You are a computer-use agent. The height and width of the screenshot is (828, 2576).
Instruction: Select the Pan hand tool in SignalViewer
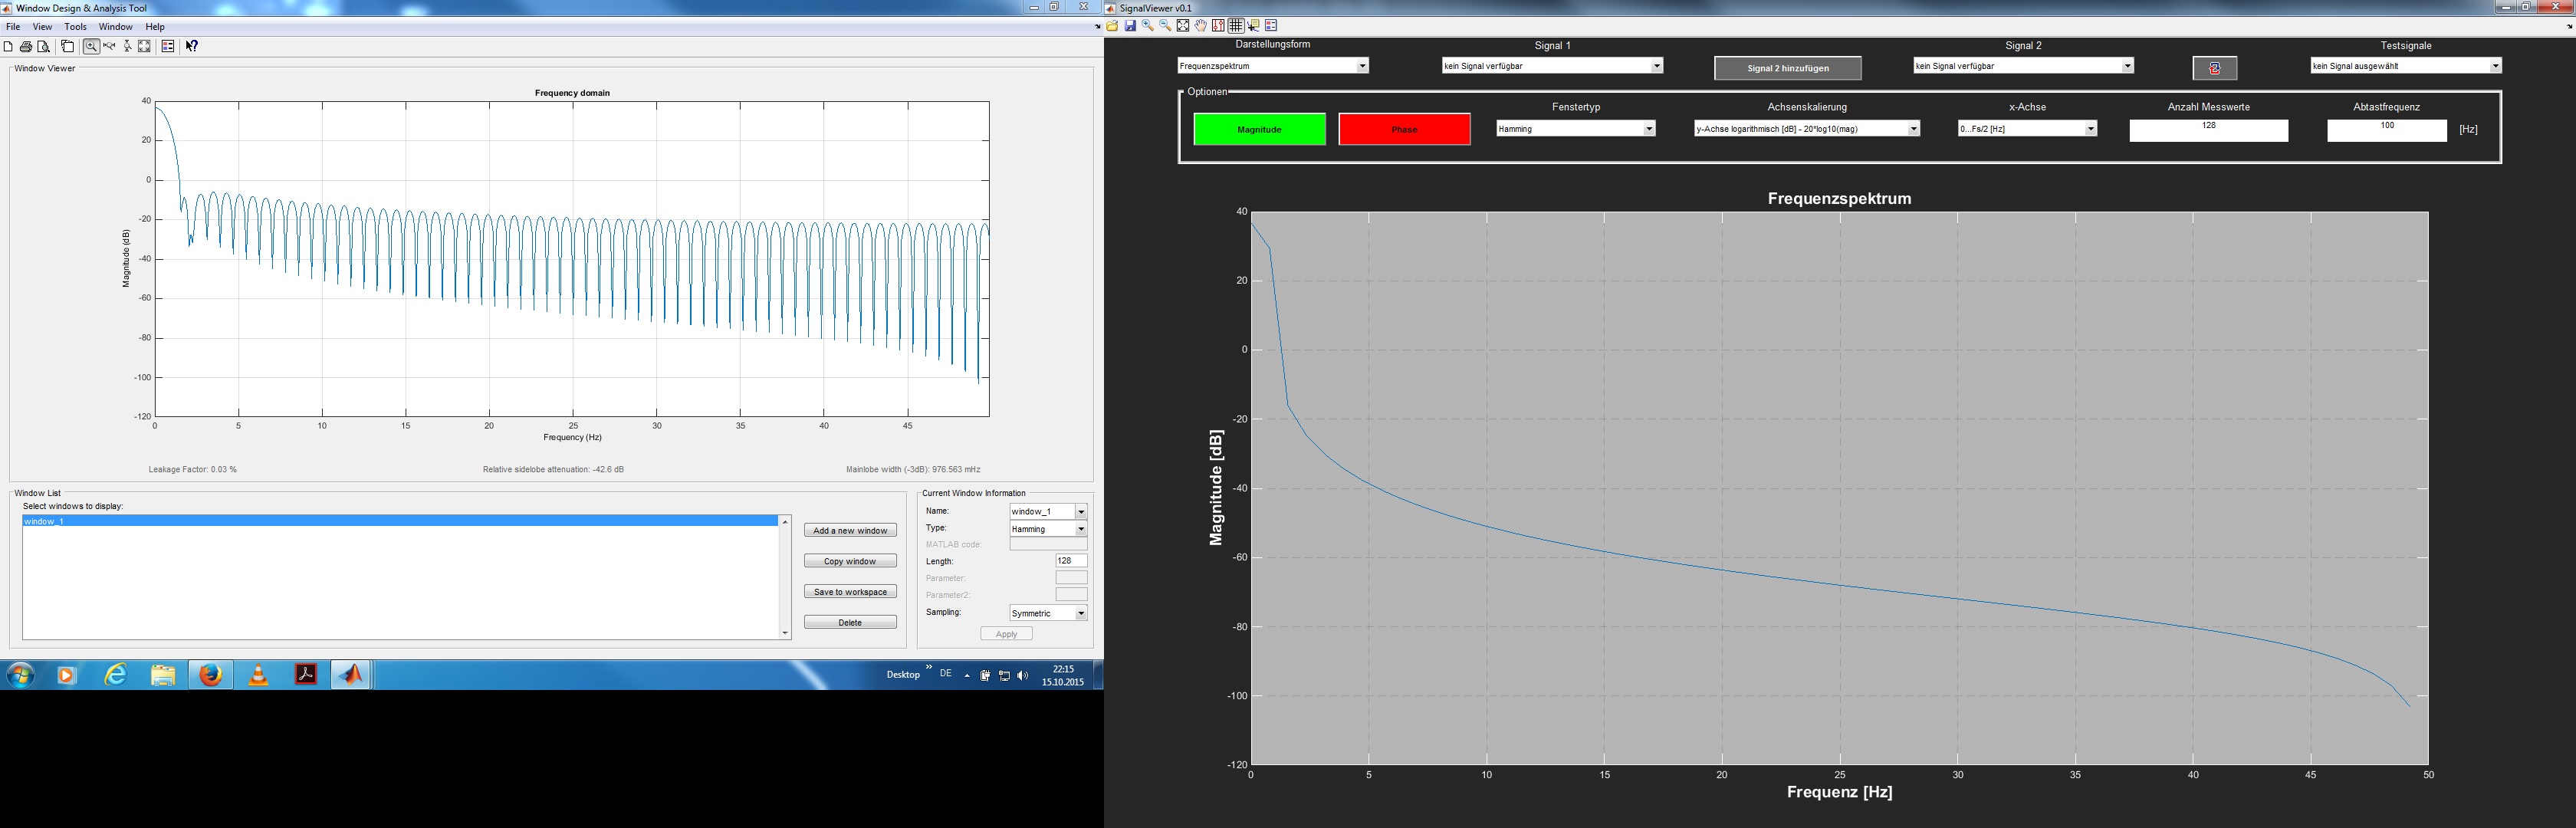(x=1201, y=26)
